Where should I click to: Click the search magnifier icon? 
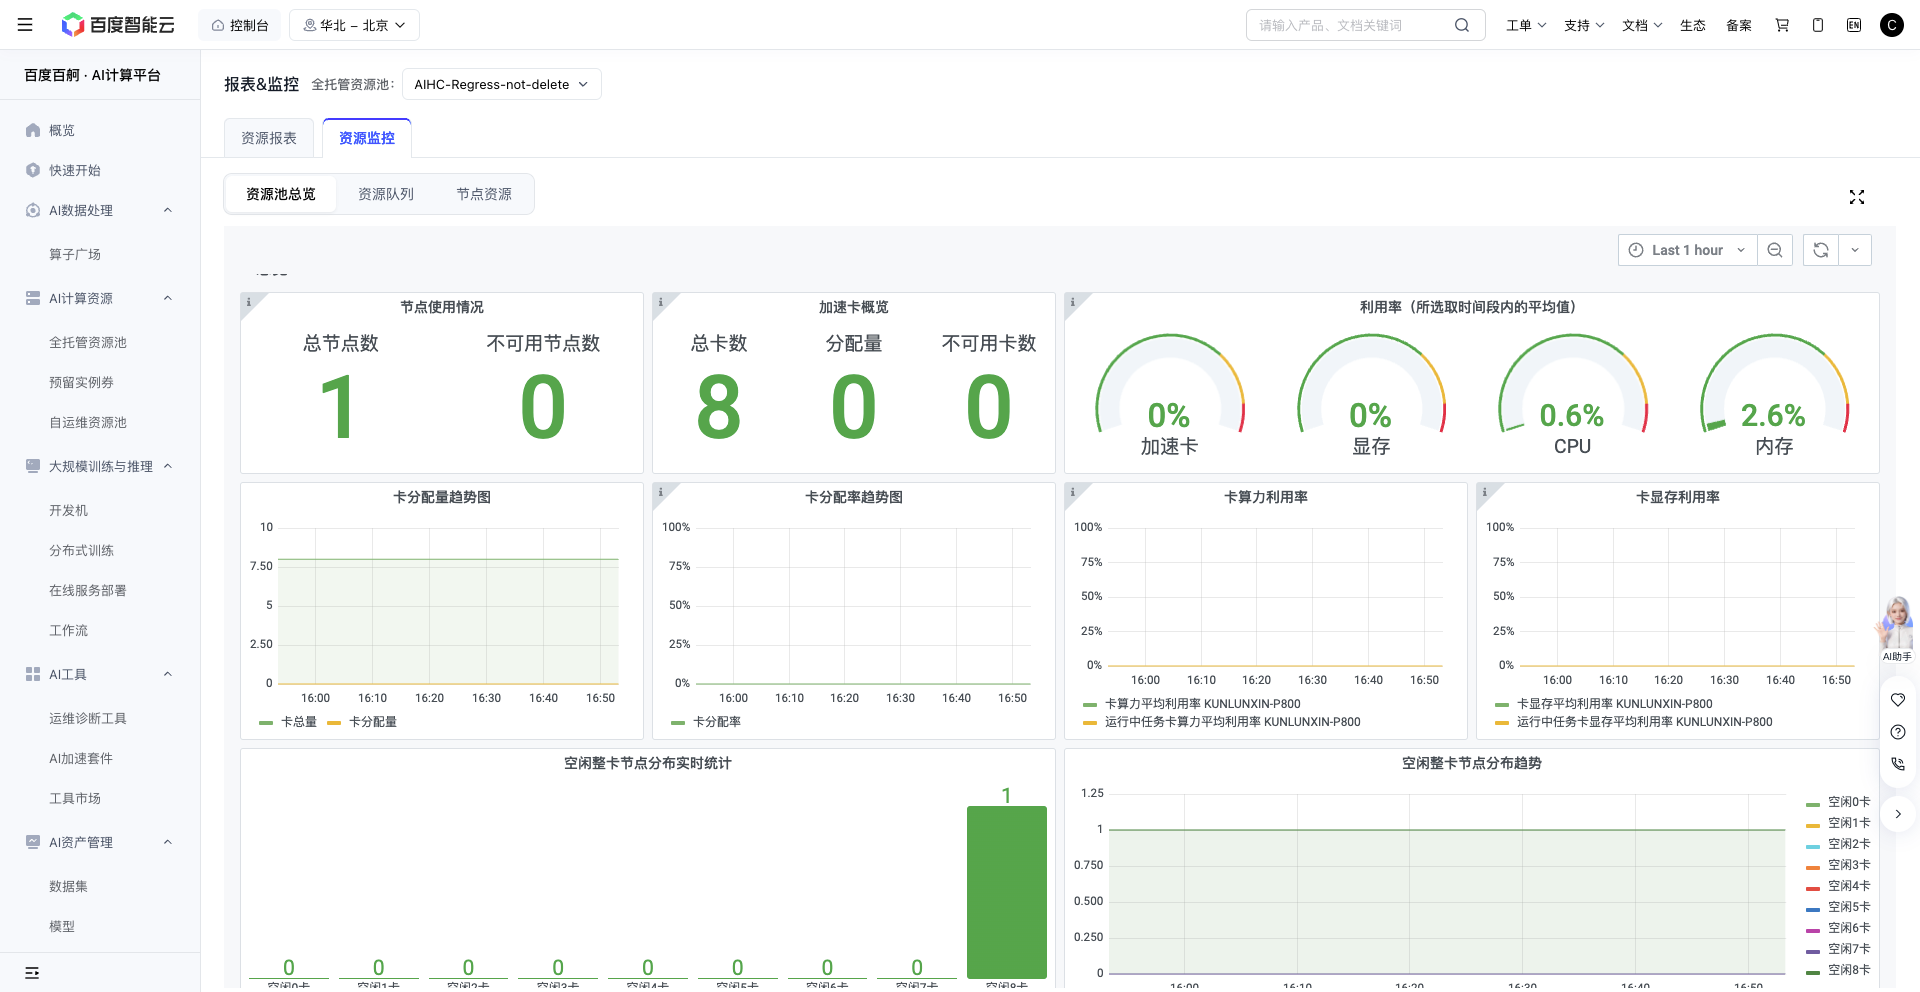[x=1462, y=25]
